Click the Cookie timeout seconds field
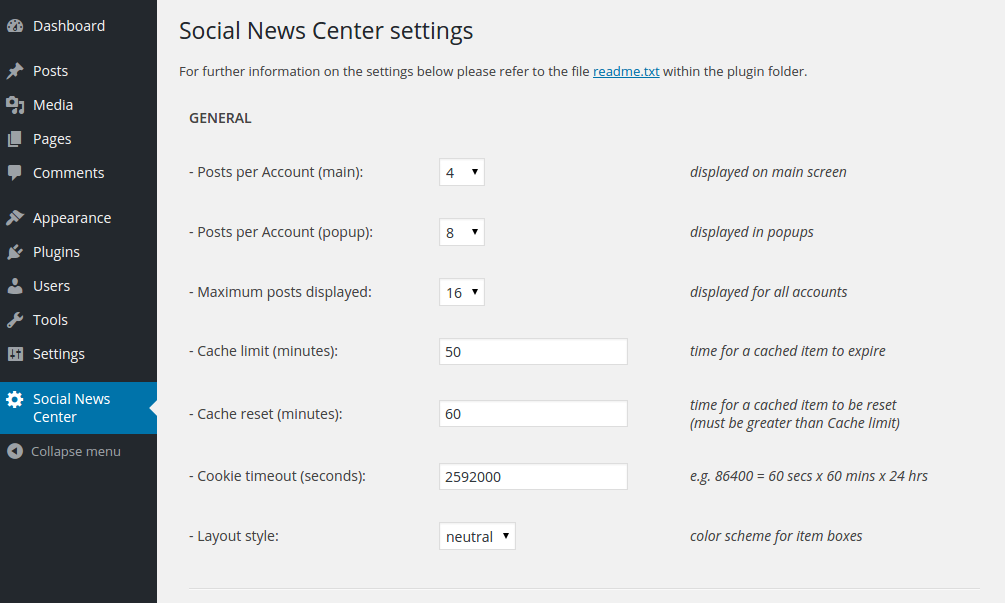The image size is (1005, 603). click(x=533, y=477)
